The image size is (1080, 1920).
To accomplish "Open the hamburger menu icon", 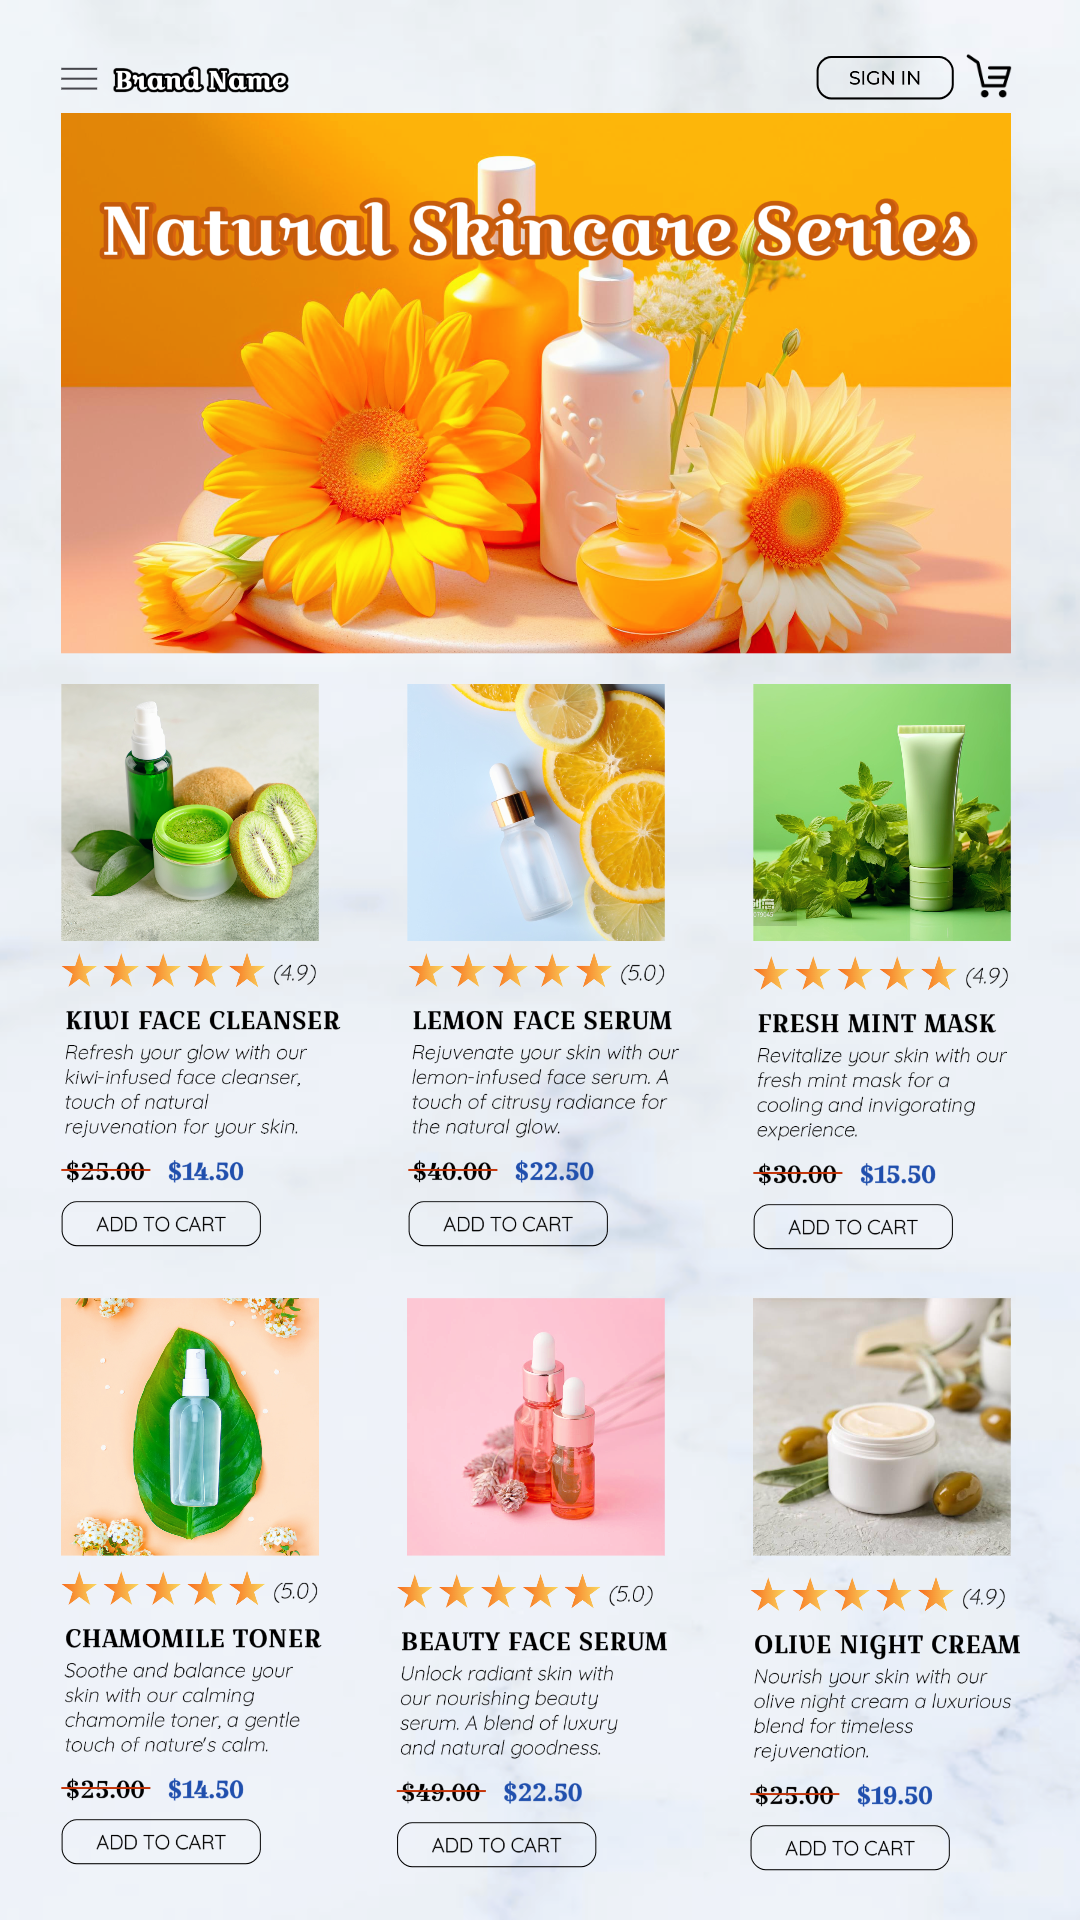I will point(79,79).
